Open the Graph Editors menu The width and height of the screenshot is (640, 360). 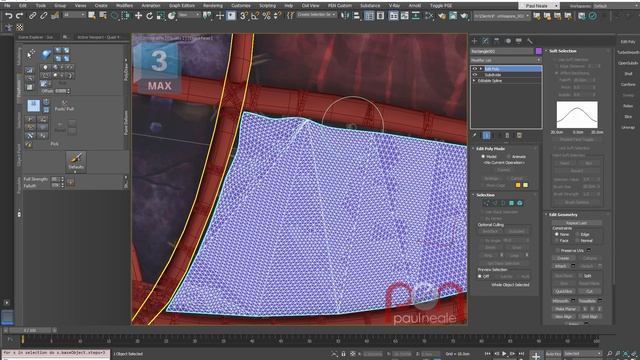[x=182, y=6]
